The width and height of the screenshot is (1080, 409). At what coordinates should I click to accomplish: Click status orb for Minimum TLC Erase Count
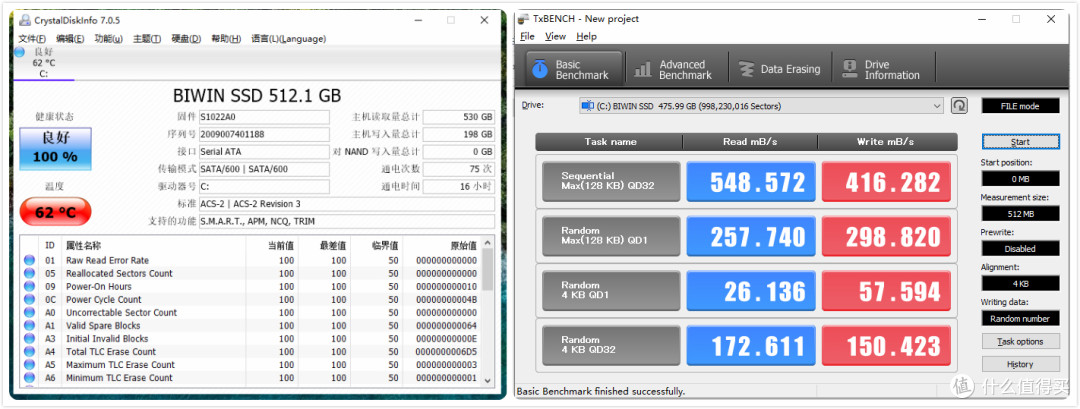click(x=30, y=378)
